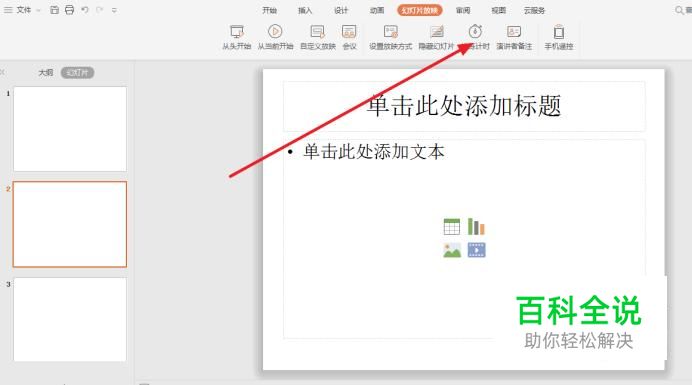The image size is (692, 385).
Task: Open 设置放映方式 settings icon
Action: click(x=391, y=32)
